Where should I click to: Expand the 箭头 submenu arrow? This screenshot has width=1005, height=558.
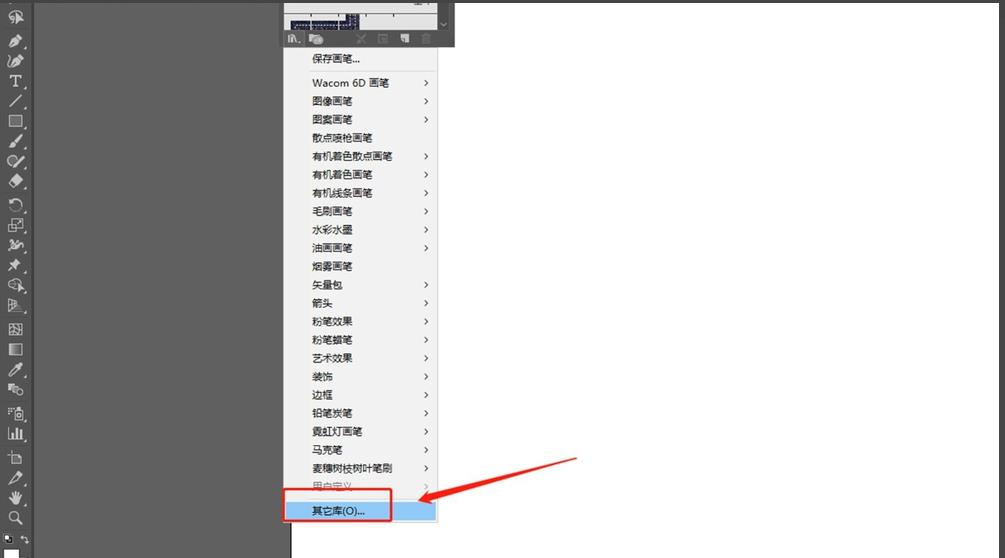[x=426, y=303]
